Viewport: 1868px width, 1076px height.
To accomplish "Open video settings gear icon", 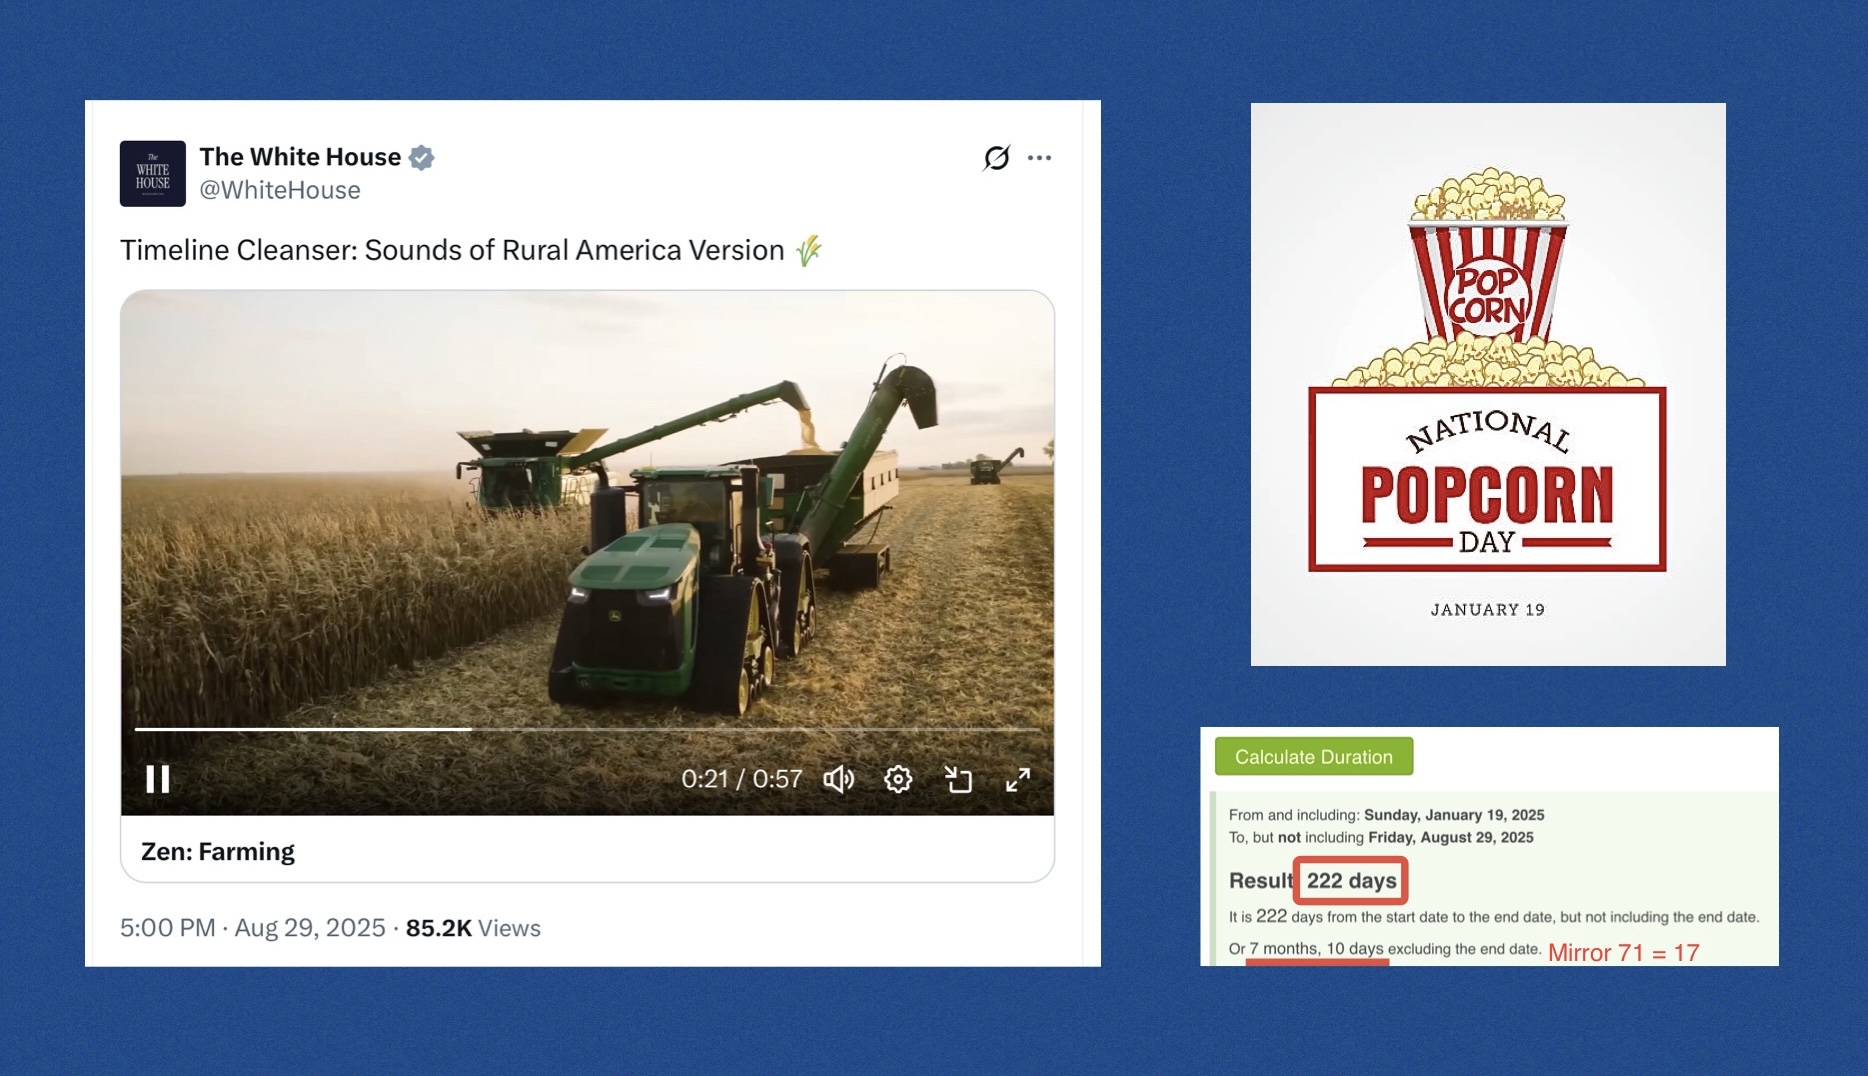I will point(898,779).
